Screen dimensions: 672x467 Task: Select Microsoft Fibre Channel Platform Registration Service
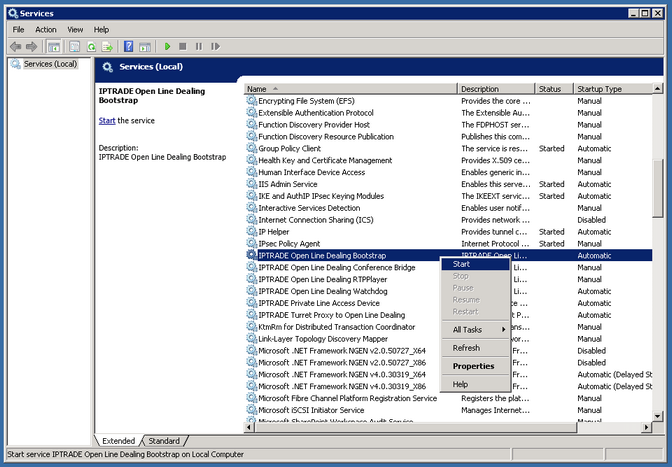348,398
